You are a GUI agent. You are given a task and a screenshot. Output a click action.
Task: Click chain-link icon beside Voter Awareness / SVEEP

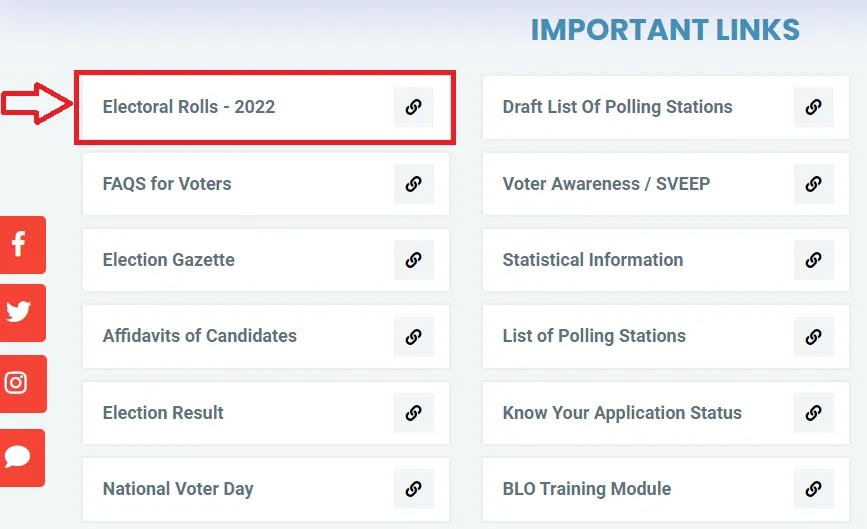pyautogui.click(x=813, y=184)
